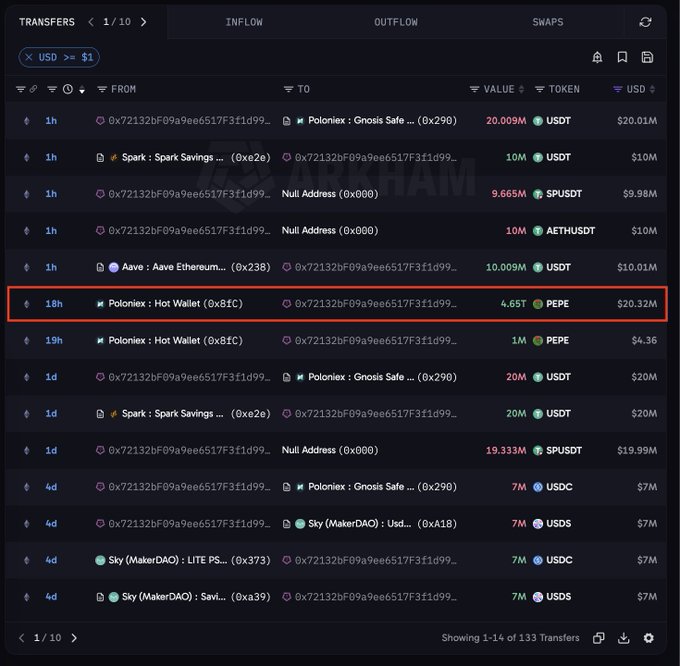Screen dimensions: 680x666
Task: Open Sky (MakerDAO) LITE PS... (0x373) sender
Action: click(189, 560)
